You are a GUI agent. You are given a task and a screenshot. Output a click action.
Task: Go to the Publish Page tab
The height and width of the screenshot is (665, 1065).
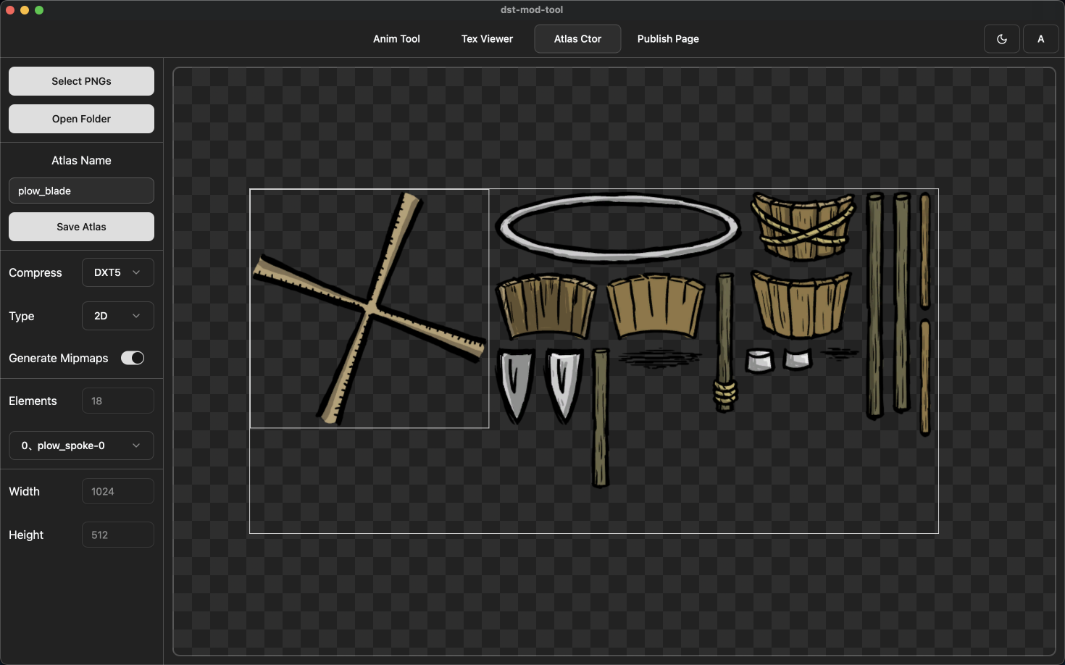pos(668,39)
